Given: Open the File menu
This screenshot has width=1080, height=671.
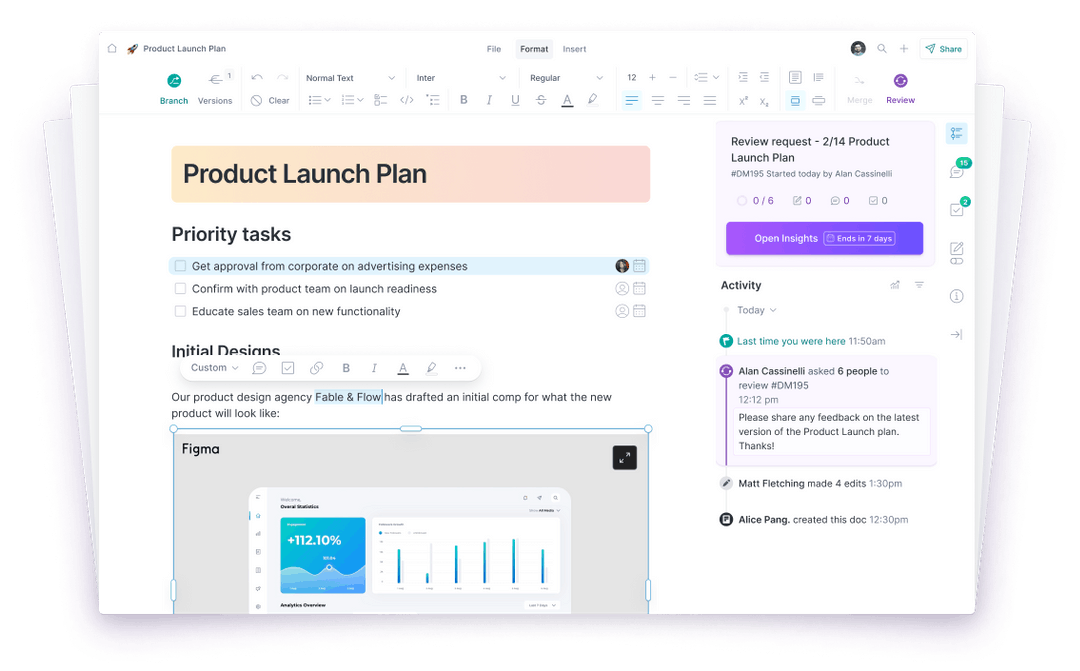Looking at the screenshot, I should coord(494,49).
